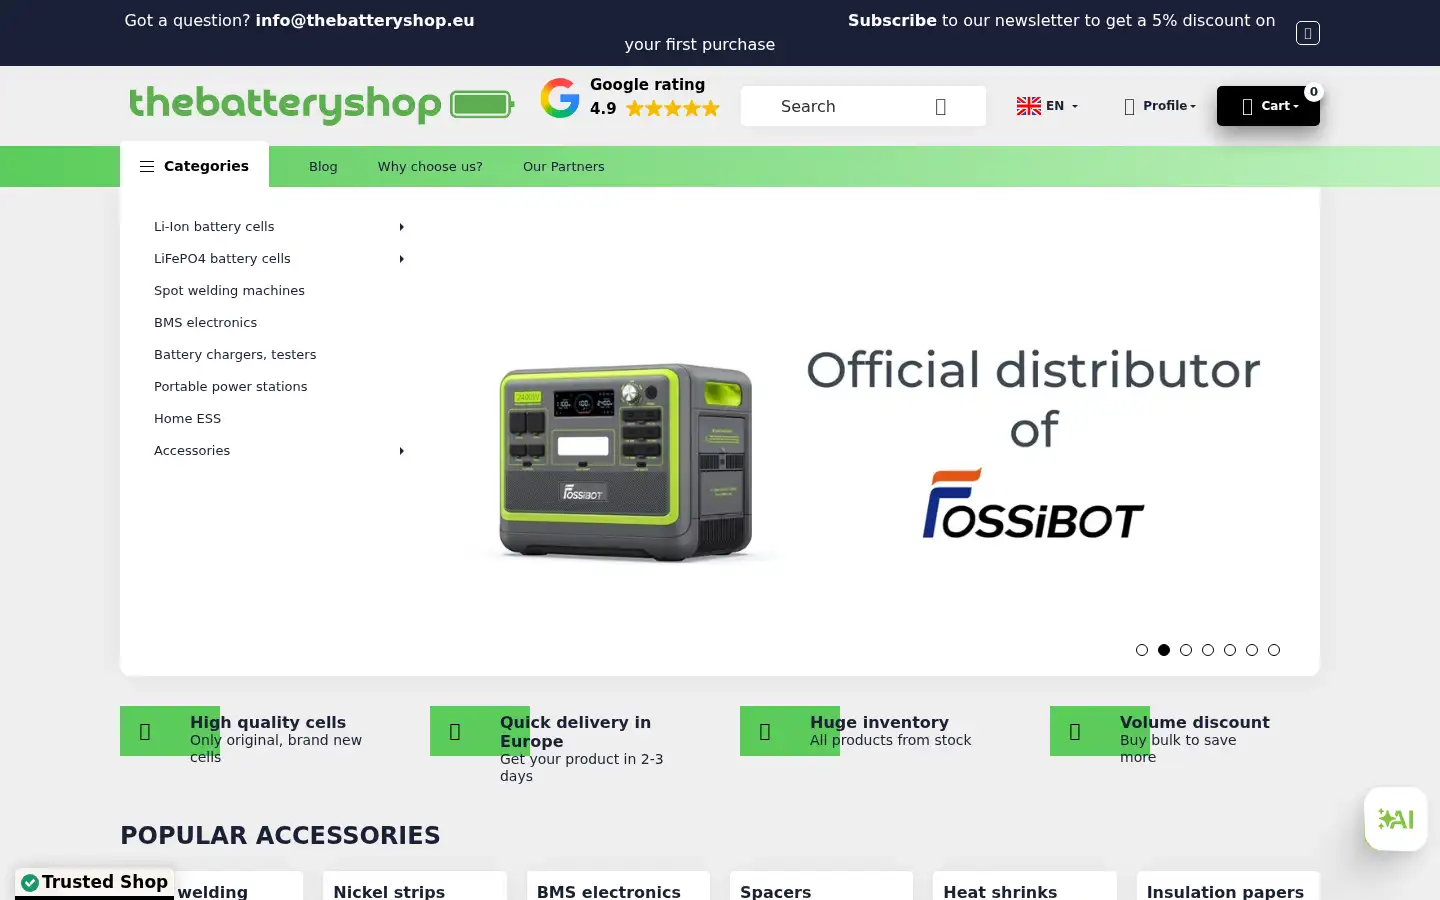Open Spacers accessory card
This screenshot has width=1440, height=900.
pos(821,886)
